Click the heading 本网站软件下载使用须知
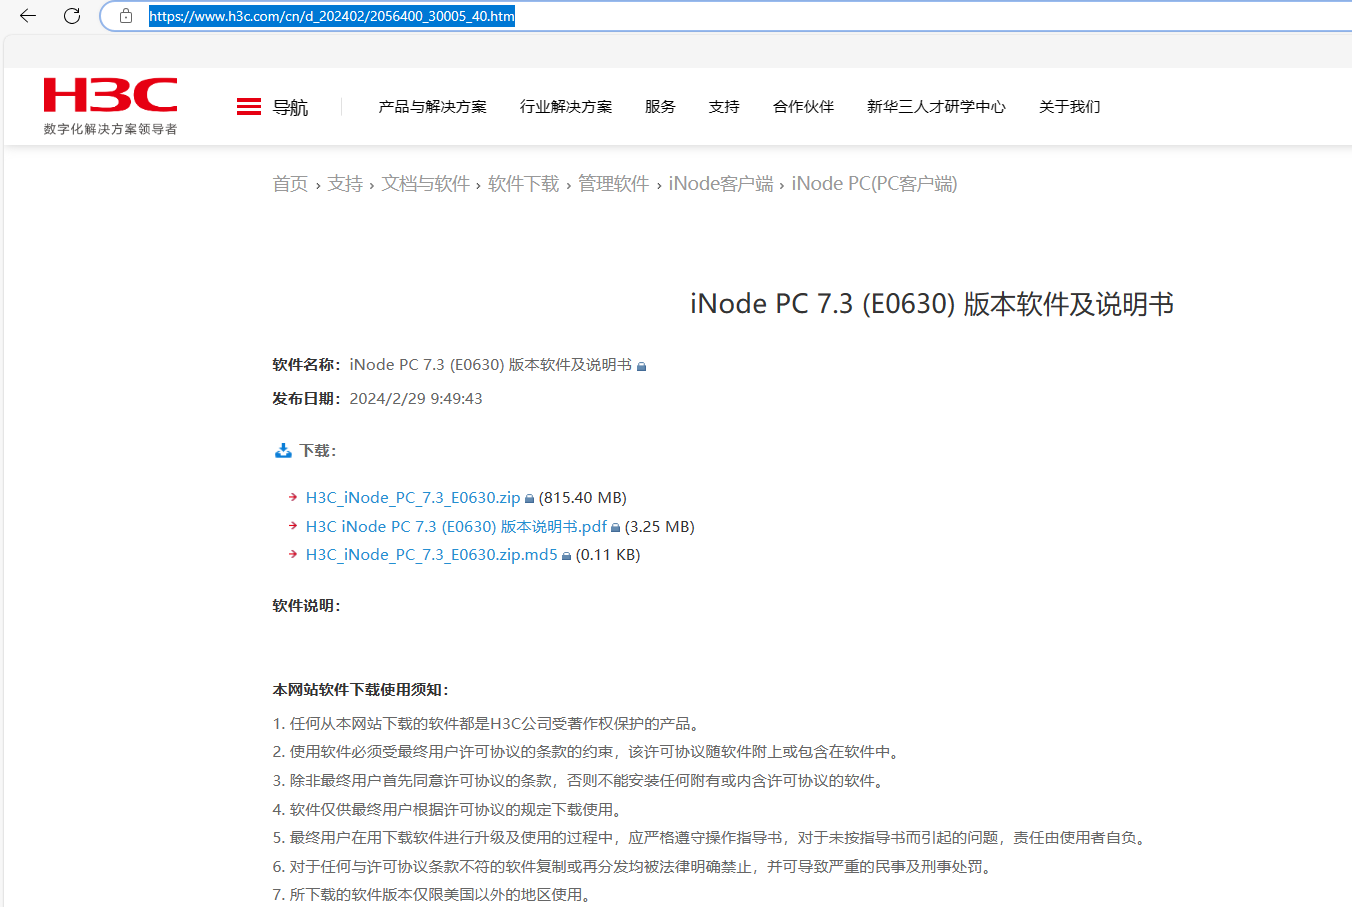This screenshot has width=1352, height=907. pyautogui.click(x=360, y=690)
